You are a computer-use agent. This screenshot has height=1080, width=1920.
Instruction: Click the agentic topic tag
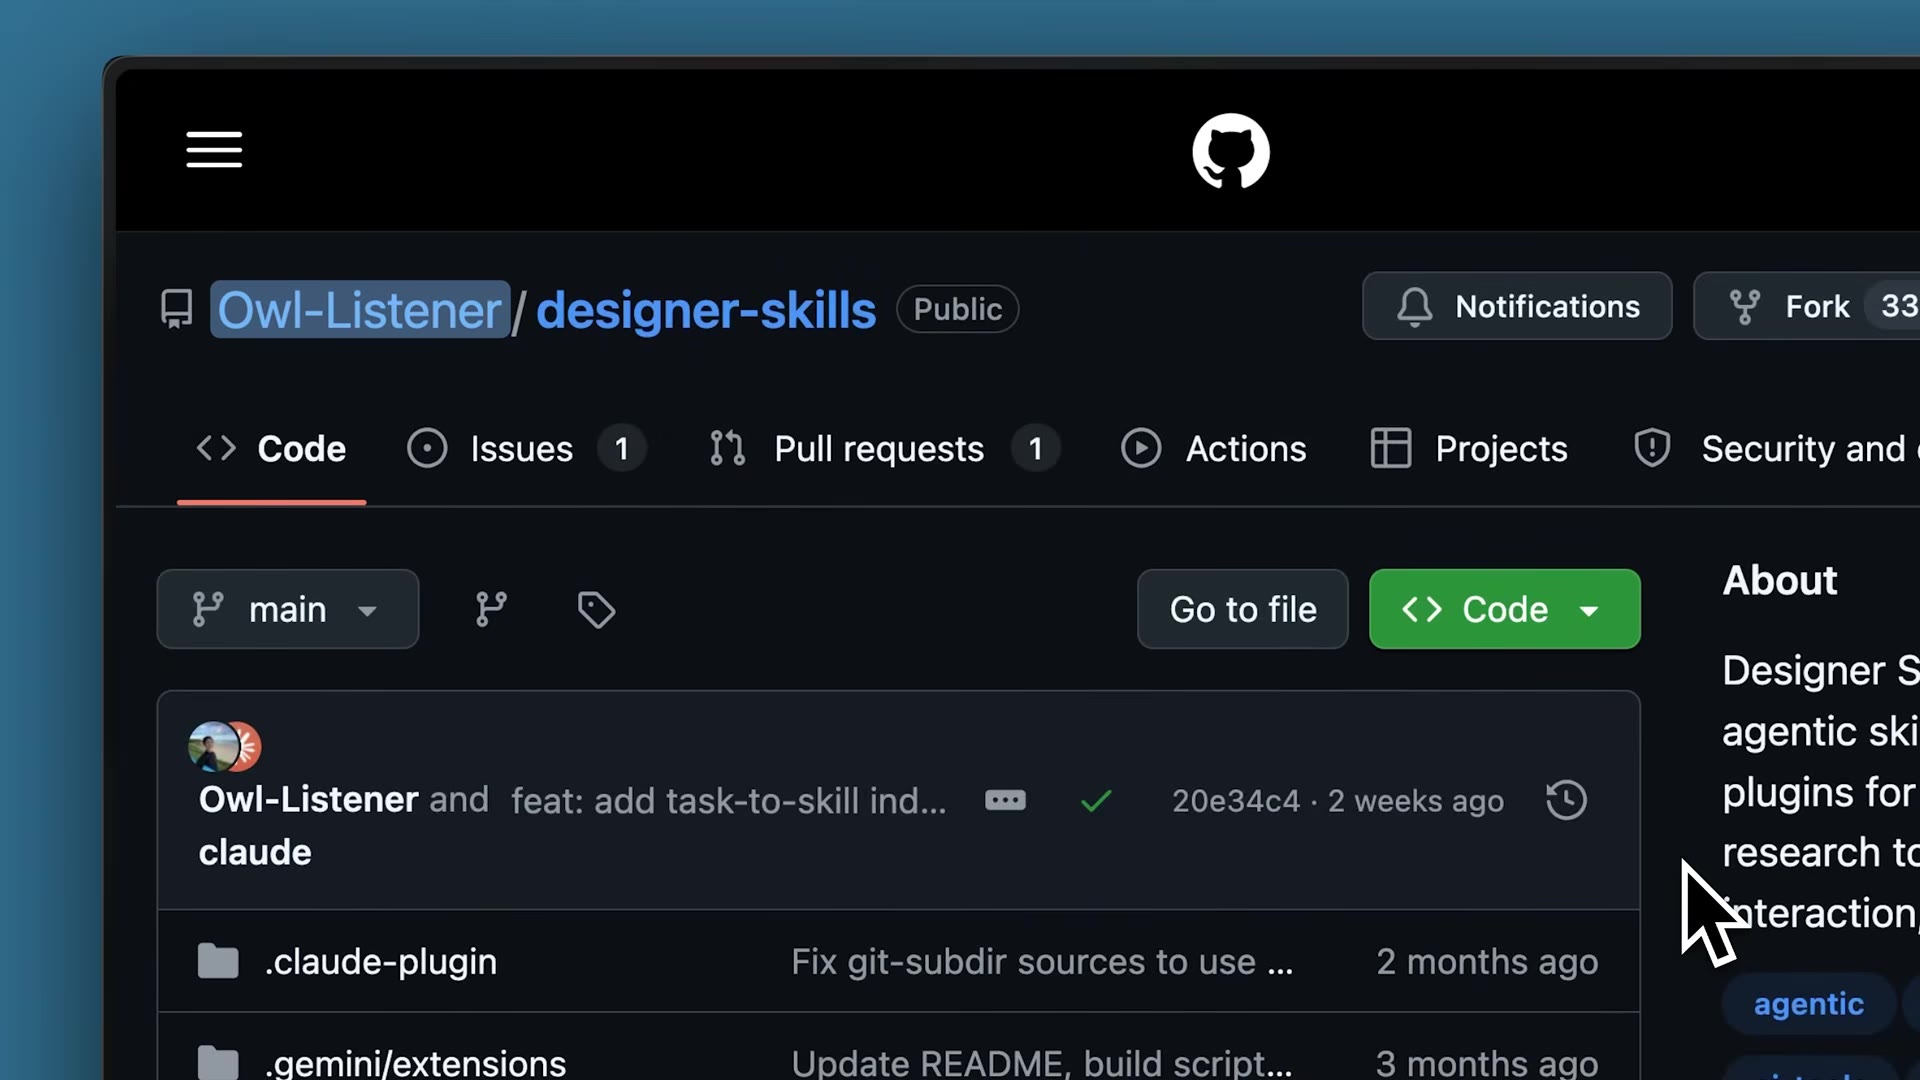[1808, 1003]
